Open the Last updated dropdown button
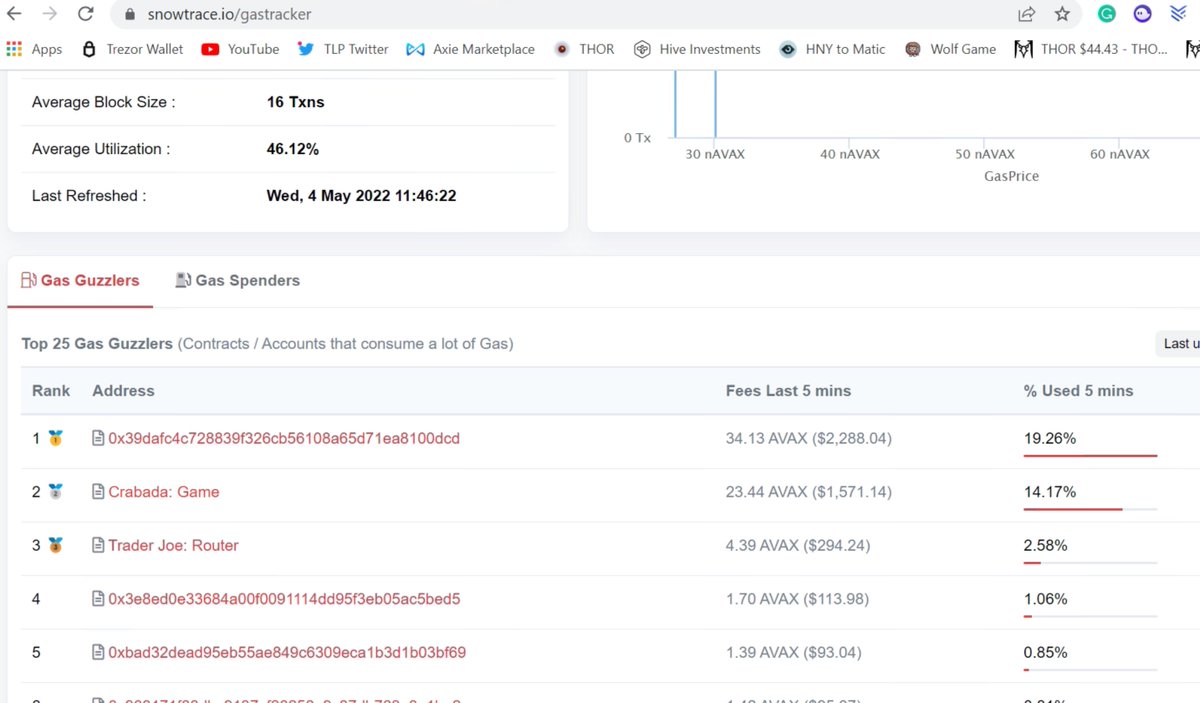The height and width of the screenshot is (703, 1200). tap(1177, 344)
